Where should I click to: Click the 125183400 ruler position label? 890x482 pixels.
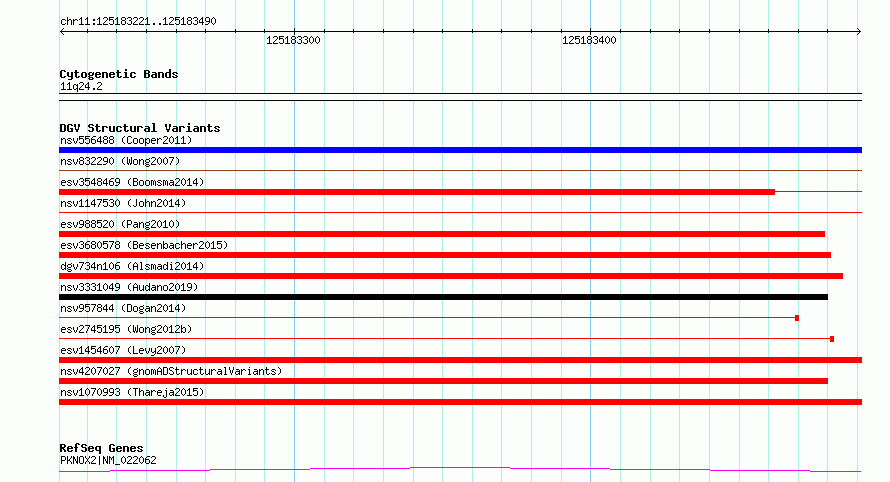[x=589, y=40]
